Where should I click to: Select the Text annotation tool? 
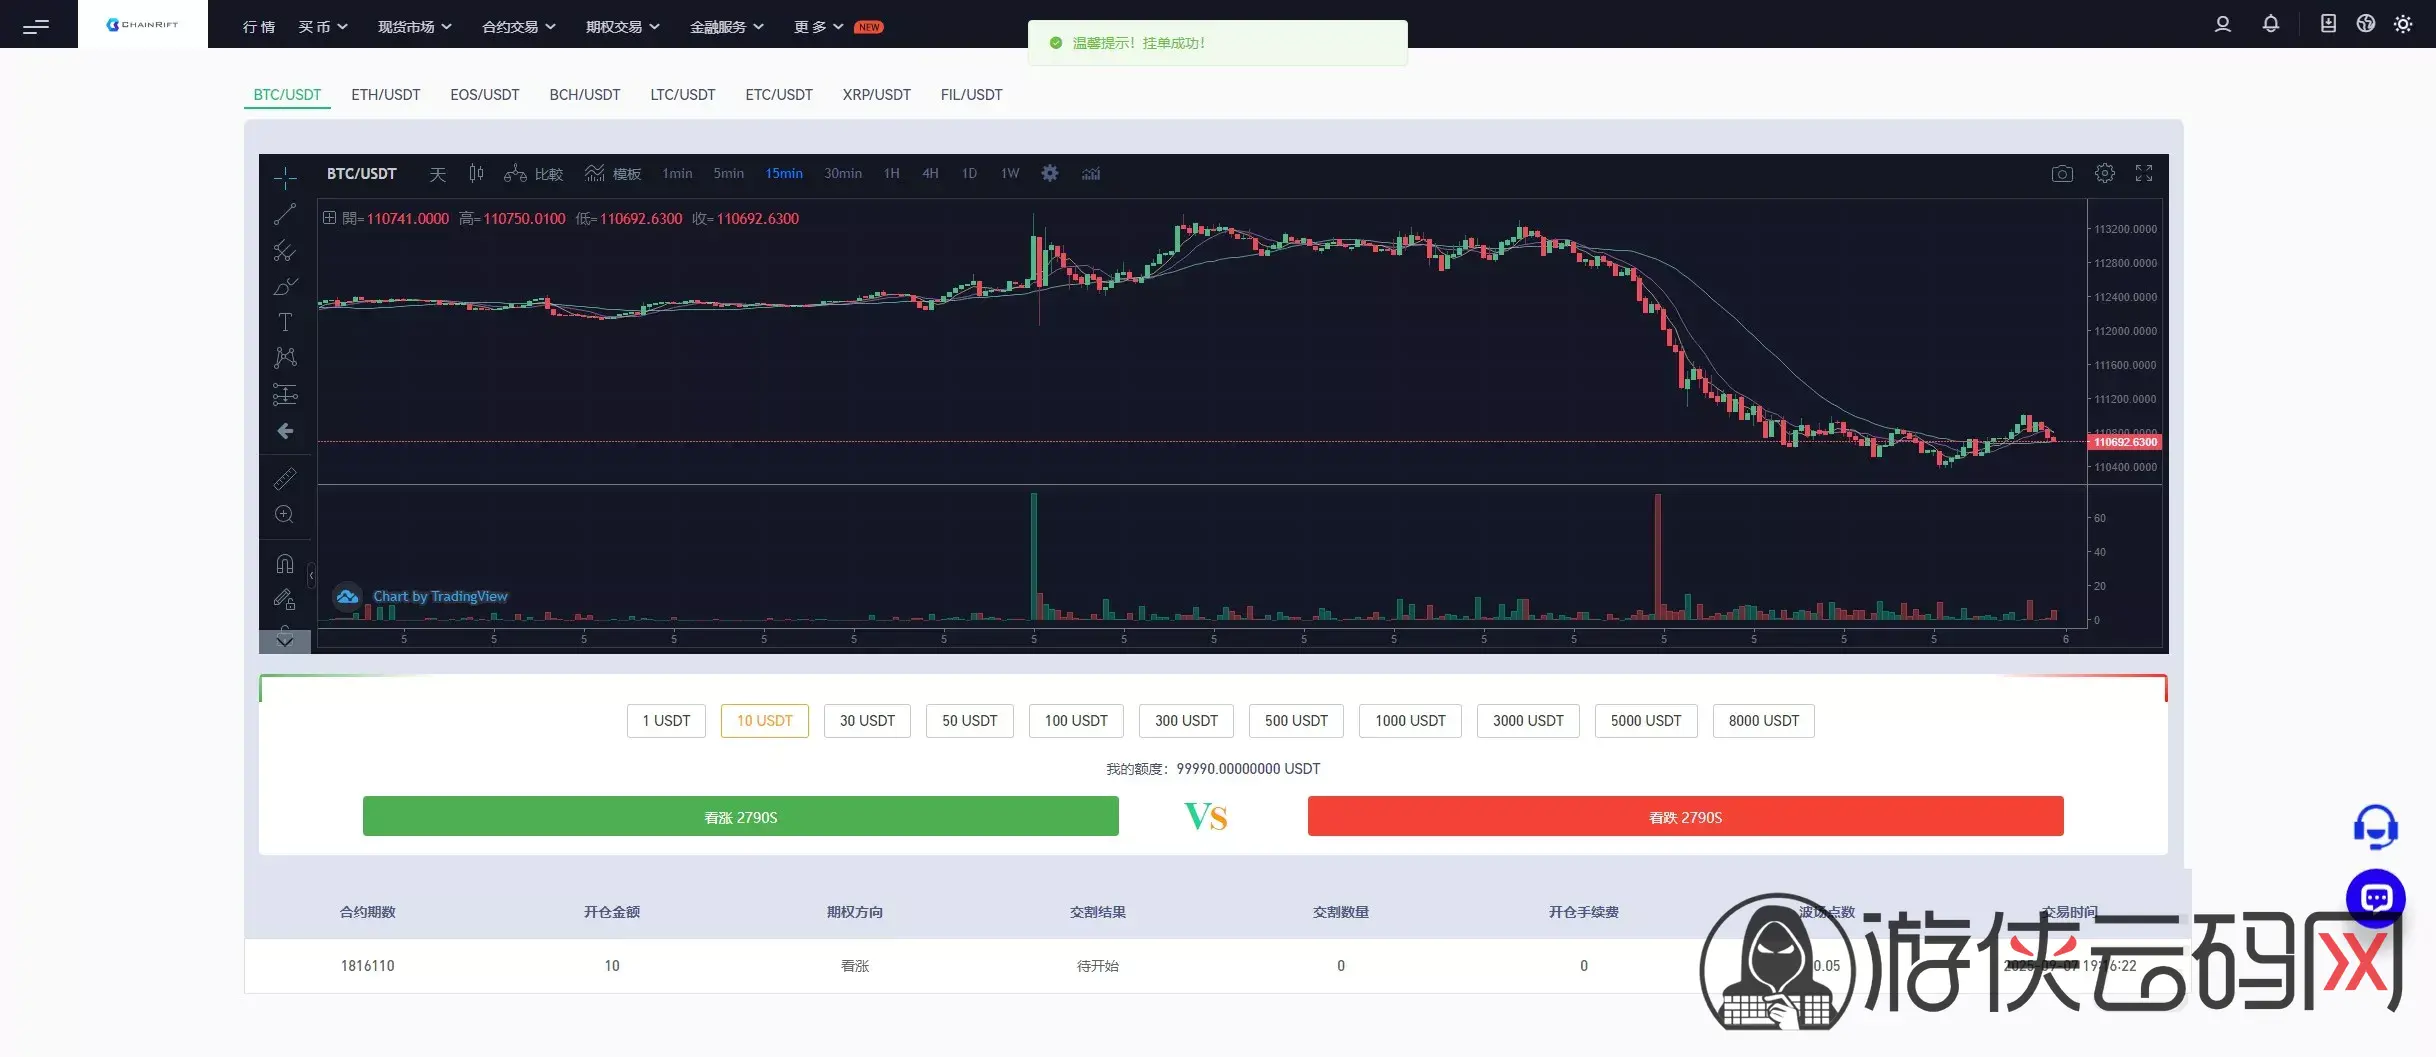coord(285,322)
